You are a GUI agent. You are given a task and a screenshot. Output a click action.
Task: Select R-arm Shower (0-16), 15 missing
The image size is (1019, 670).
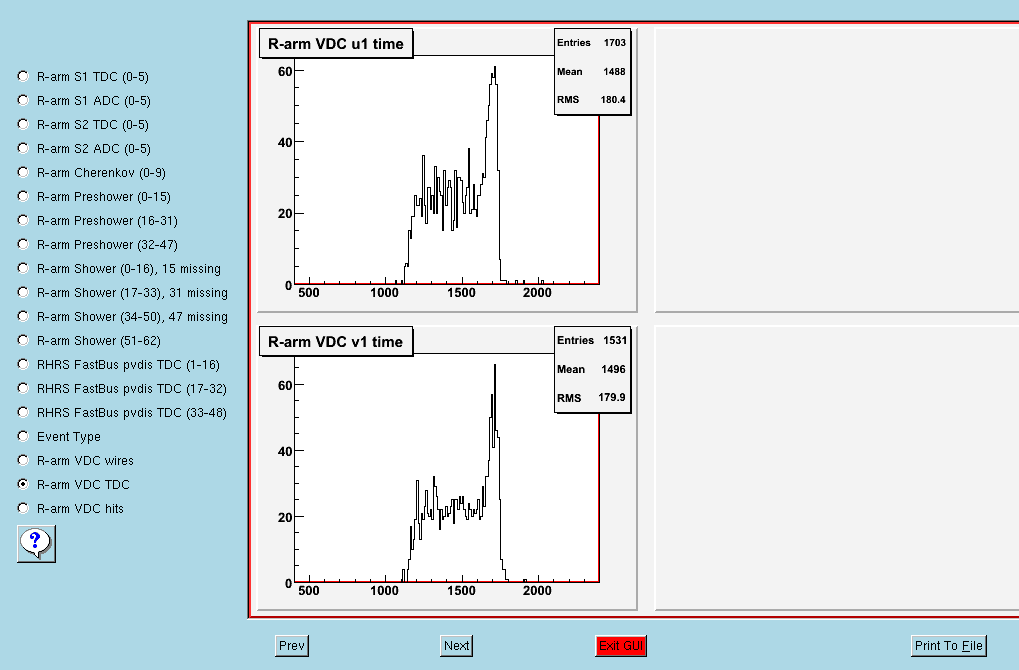coord(23,269)
